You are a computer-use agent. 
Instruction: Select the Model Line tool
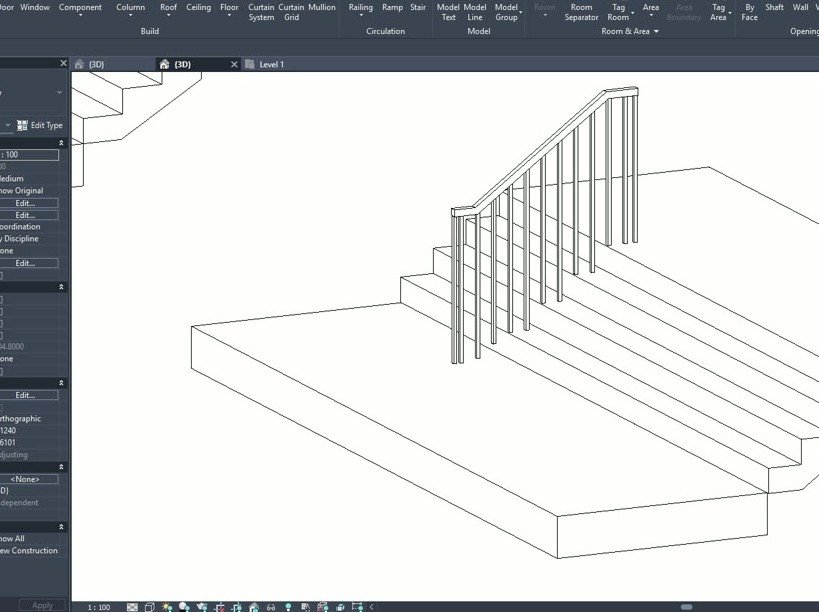475,12
